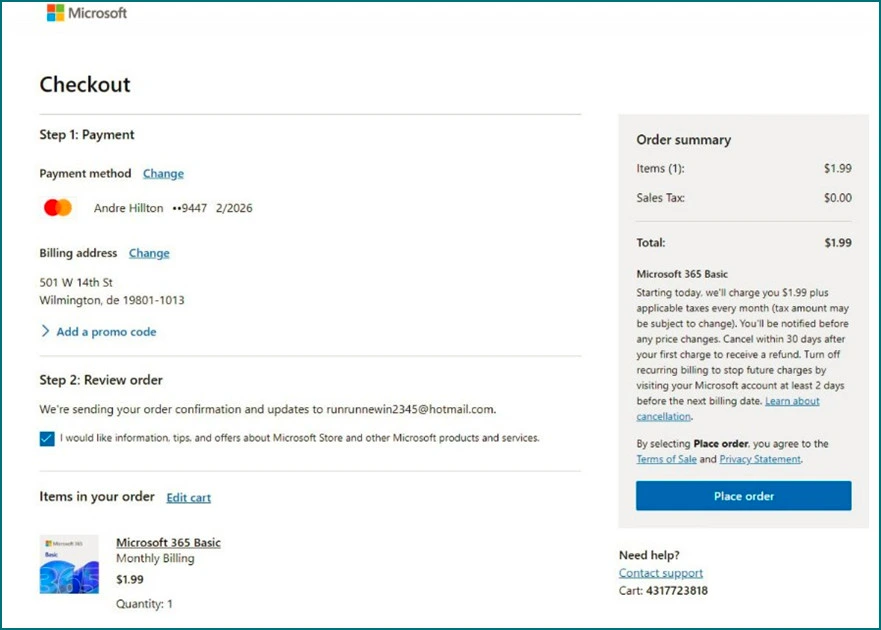
Task: Click the street address 501 W 14th St
Action: pos(76,282)
